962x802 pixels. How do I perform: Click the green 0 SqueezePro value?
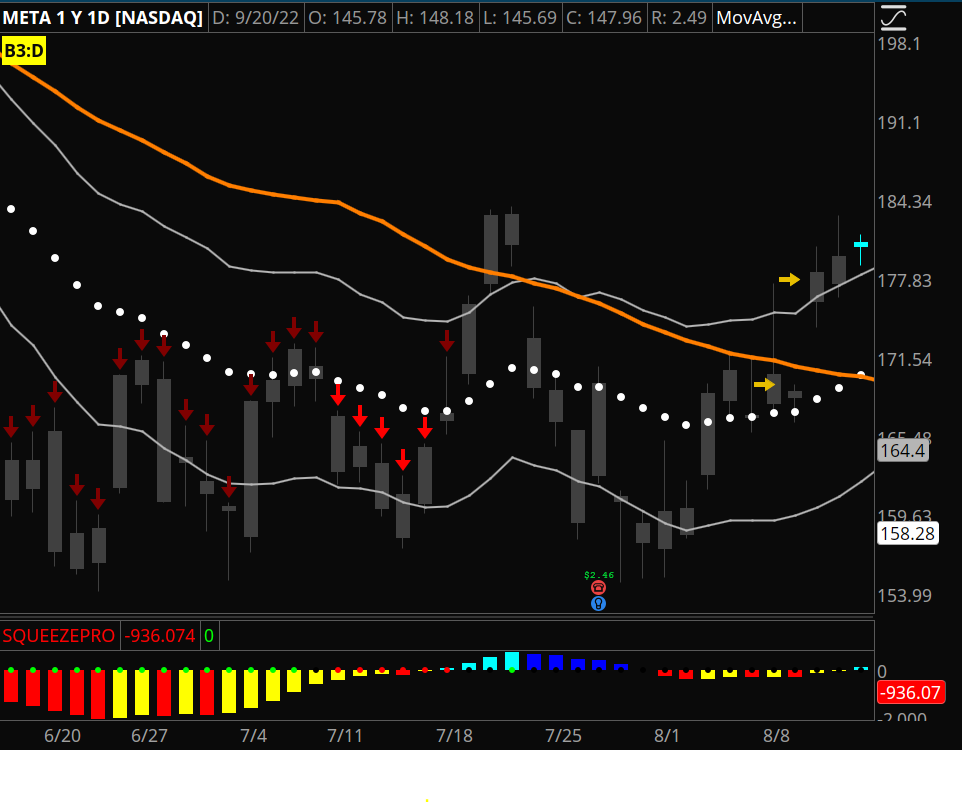pos(209,636)
